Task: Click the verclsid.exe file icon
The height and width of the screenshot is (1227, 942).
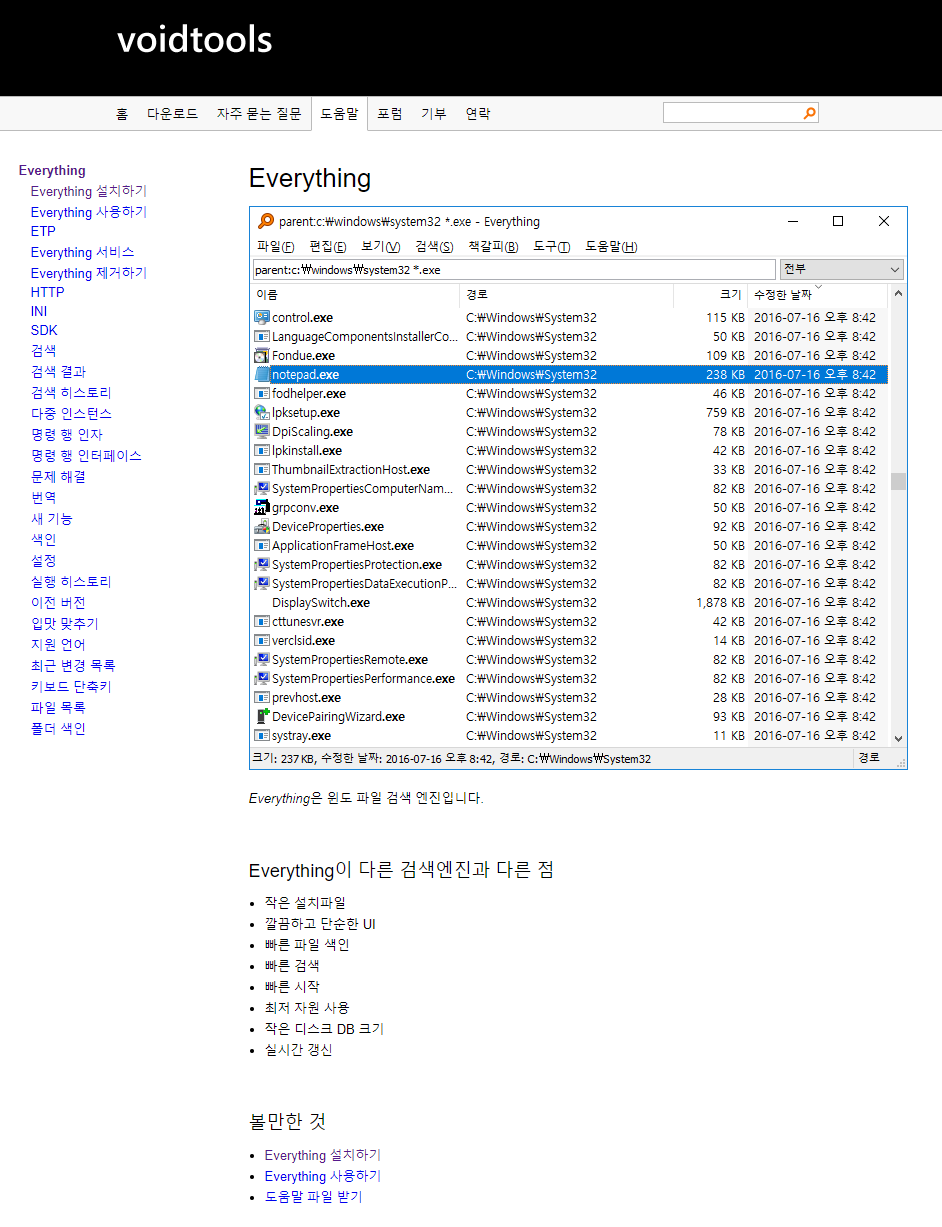Action: click(262, 640)
